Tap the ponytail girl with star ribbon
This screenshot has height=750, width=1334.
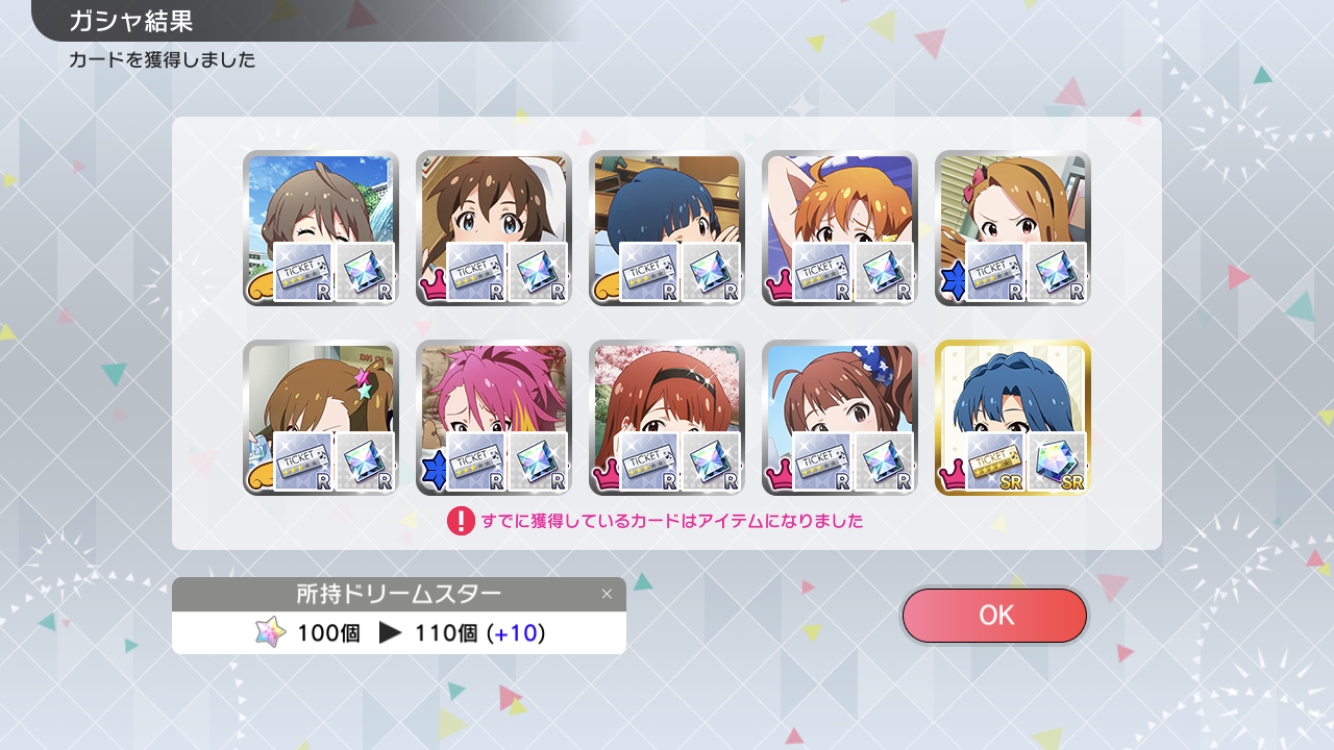(839, 417)
